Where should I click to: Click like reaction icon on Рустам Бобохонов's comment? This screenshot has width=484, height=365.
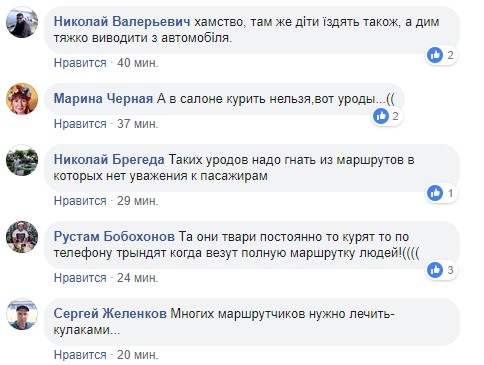click(x=435, y=270)
